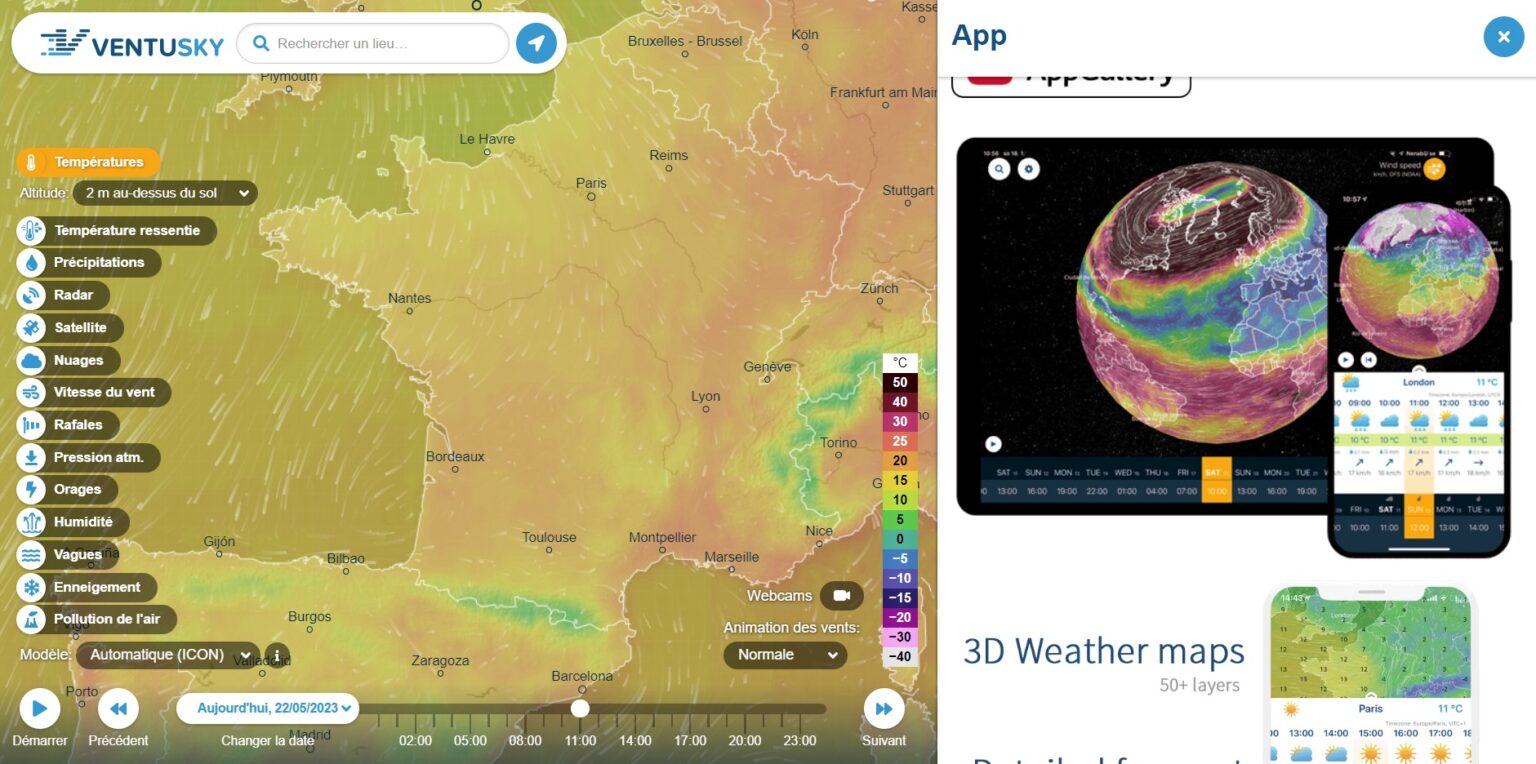The image size is (1536, 764).
Task: Select the Températures thermometer icon
Action: 32,162
